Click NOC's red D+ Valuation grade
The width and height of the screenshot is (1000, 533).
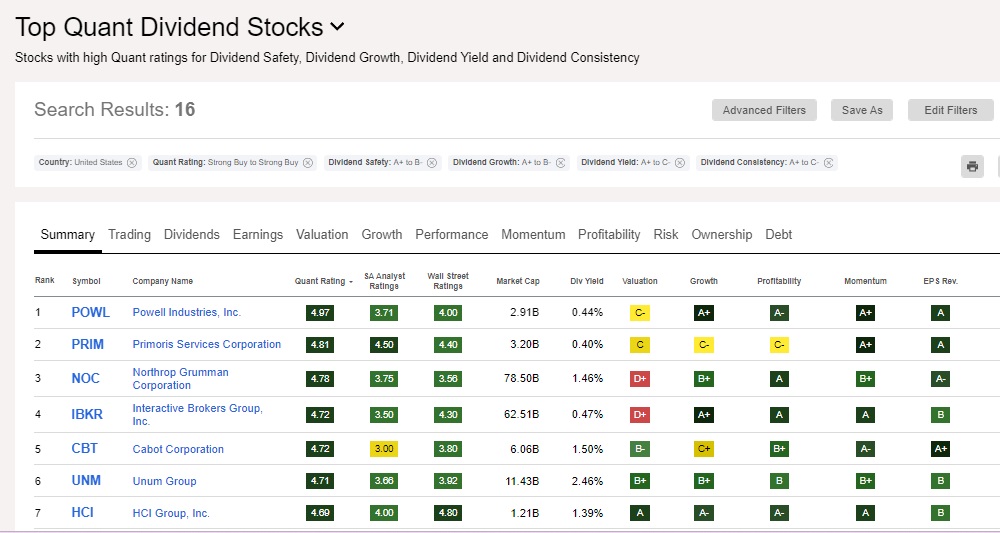640,379
